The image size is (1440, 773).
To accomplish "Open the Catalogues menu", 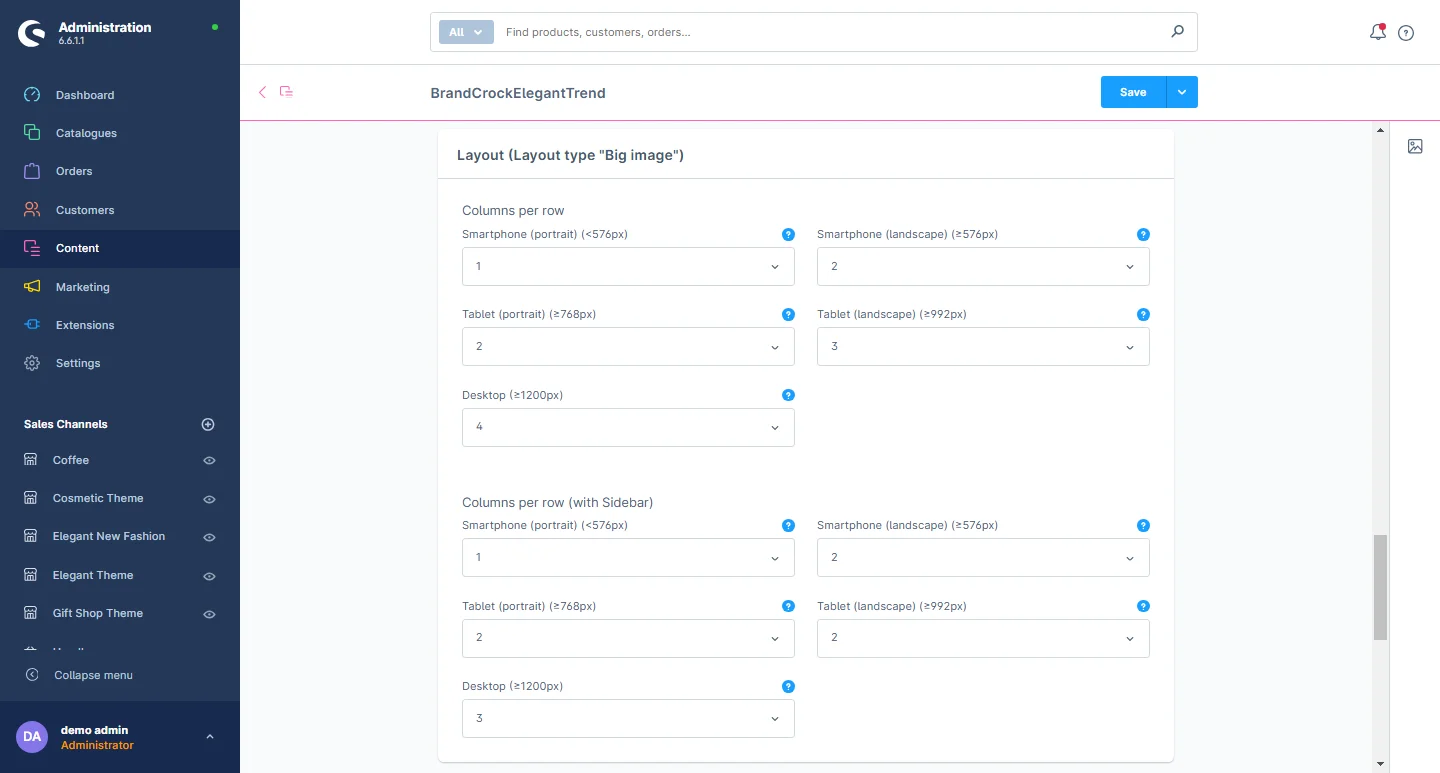I will click(x=86, y=133).
